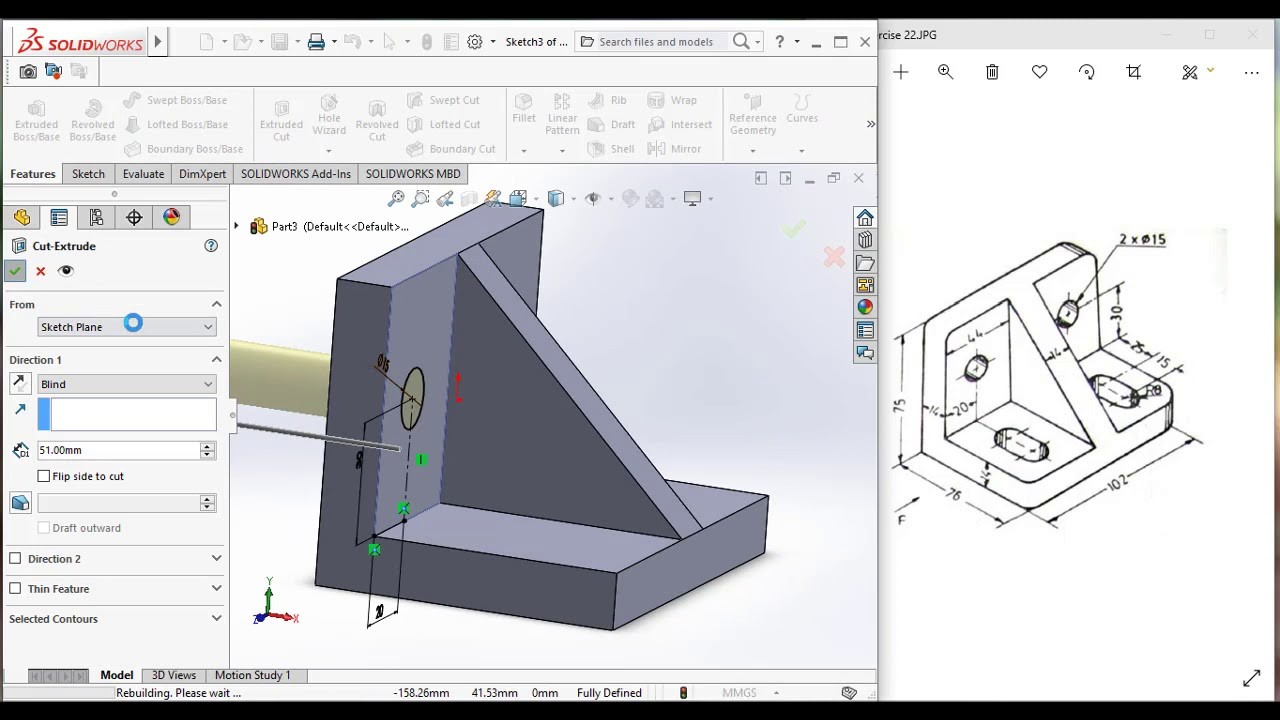Switch to the Sketch tab
The image size is (1280, 720).
pyautogui.click(x=88, y=174)
